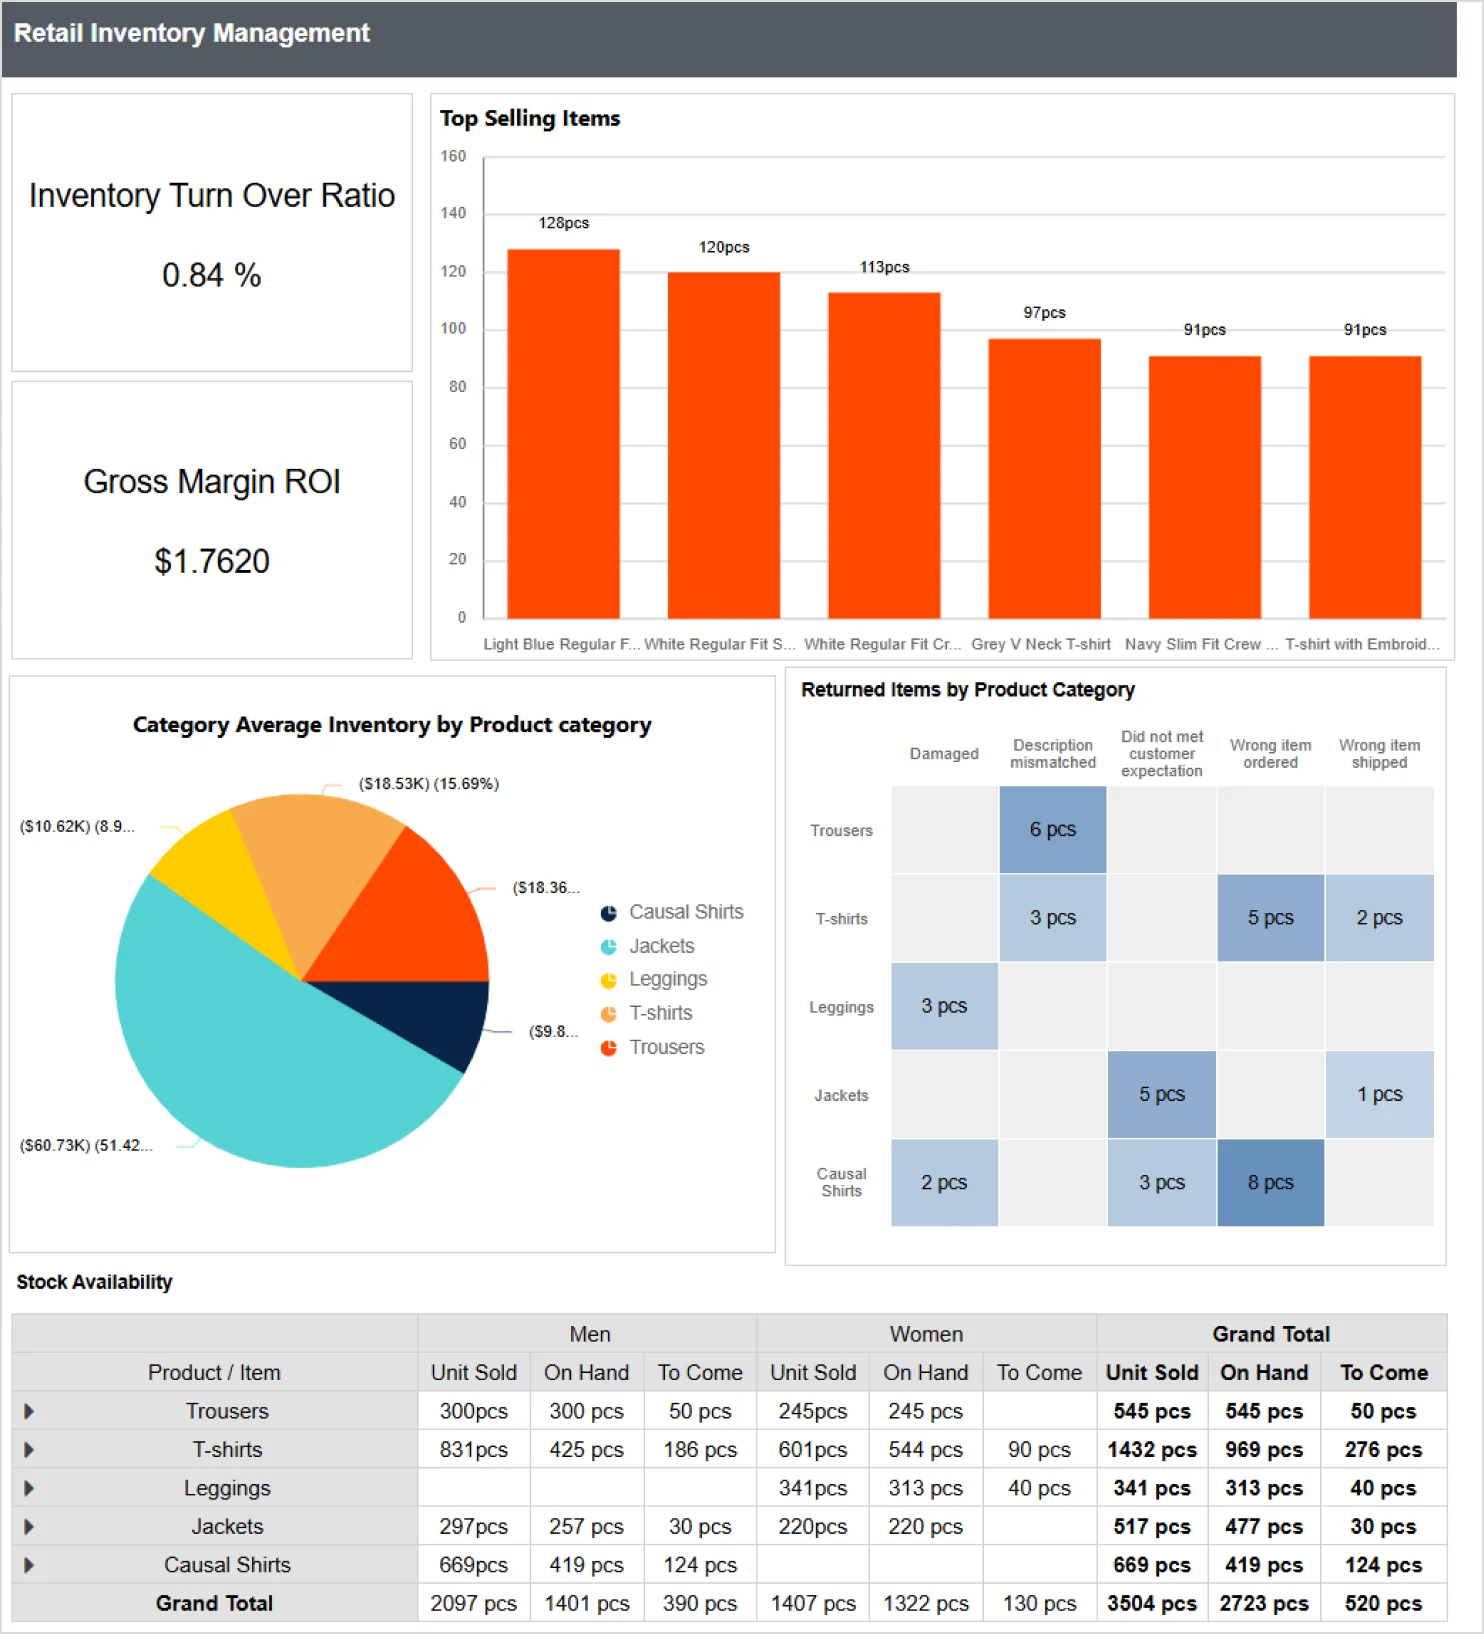Click the Retail Inventory Management header title

(192, 33)
